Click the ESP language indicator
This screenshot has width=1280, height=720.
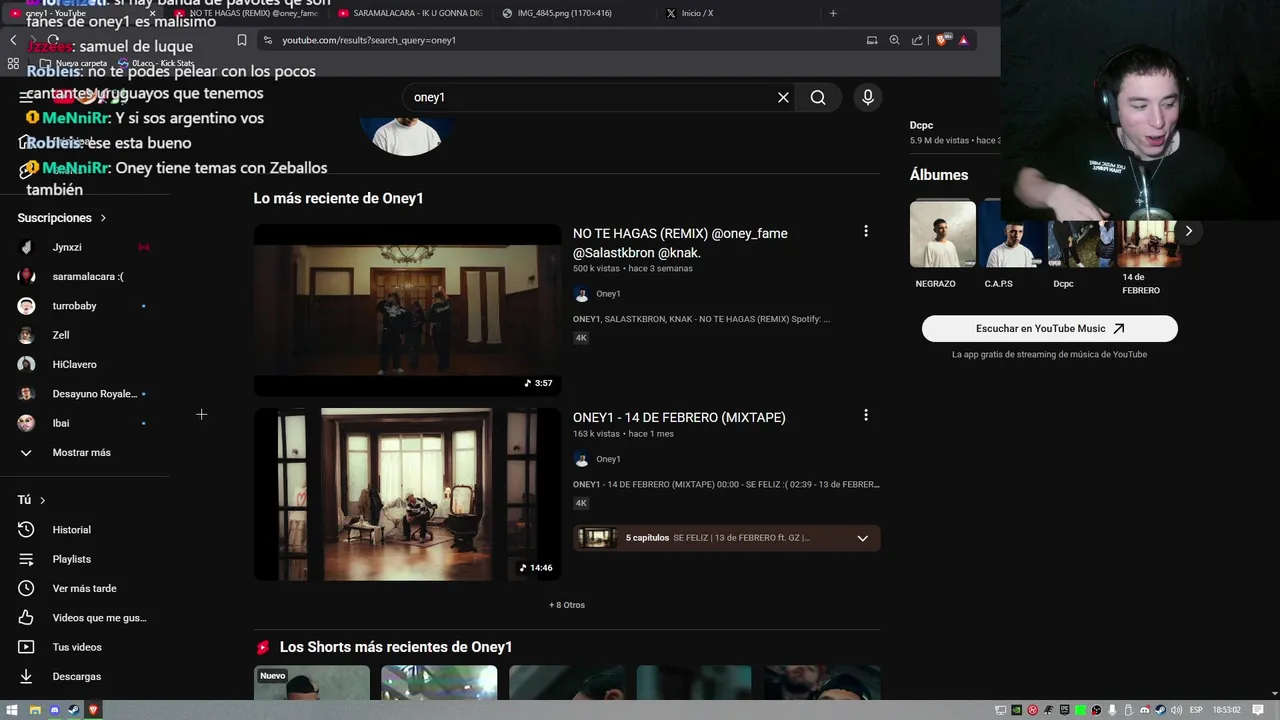point(1196,710)
